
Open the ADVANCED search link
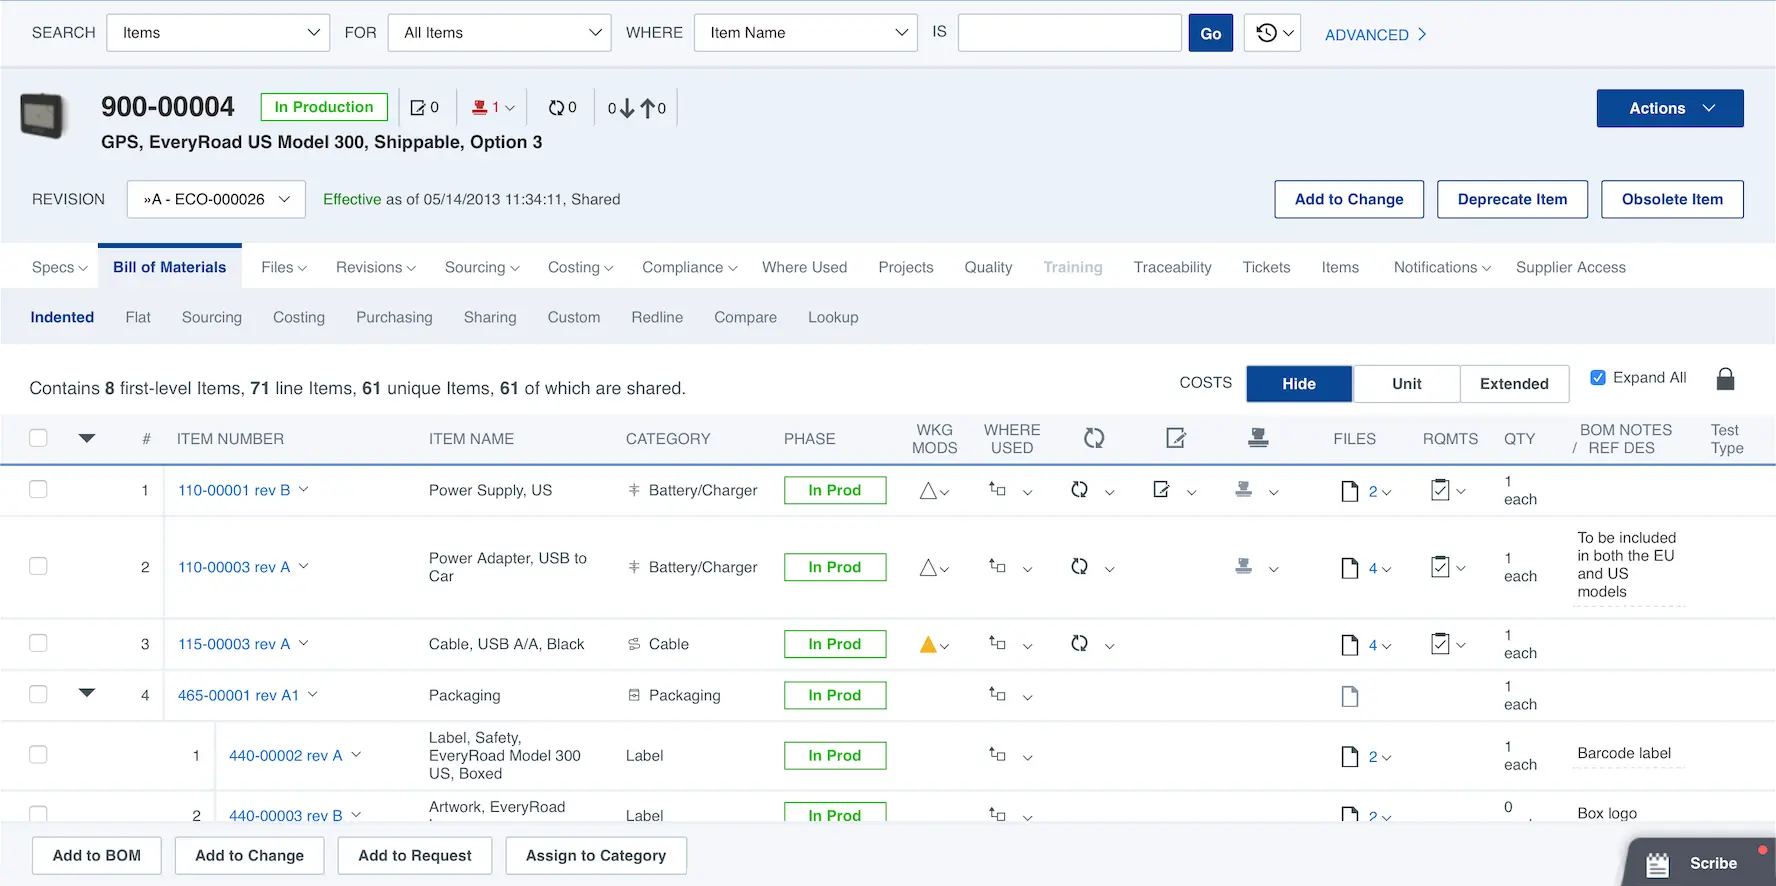(x=1376, y=34)
